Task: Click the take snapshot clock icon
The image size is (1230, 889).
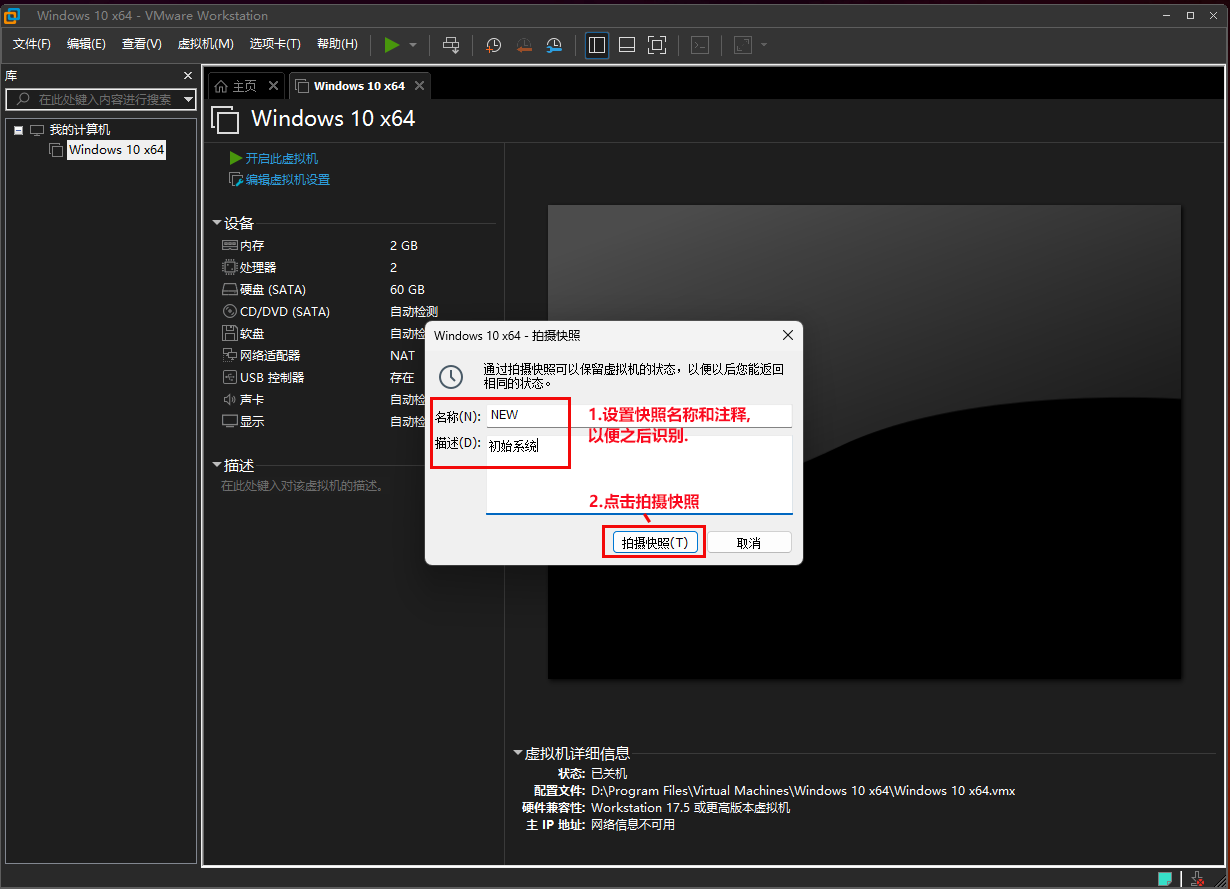Action: [x=493, y=45]
